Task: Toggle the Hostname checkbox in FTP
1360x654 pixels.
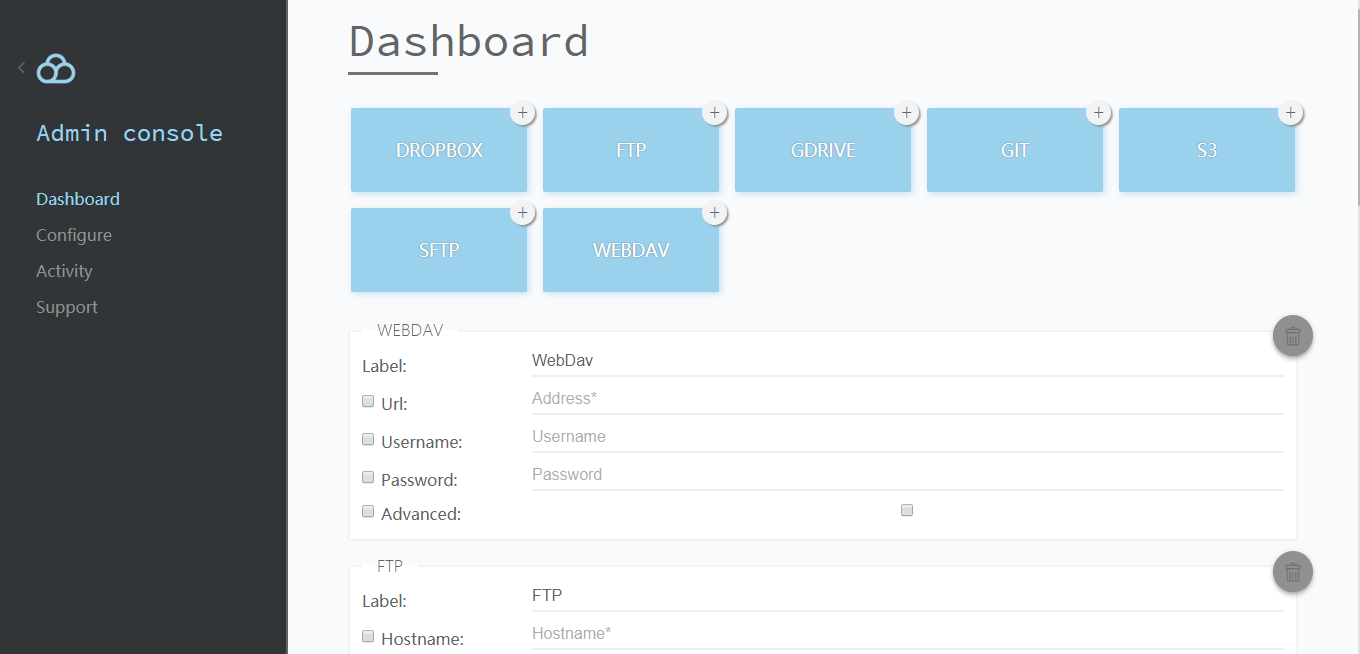Action: pos(368,636)
